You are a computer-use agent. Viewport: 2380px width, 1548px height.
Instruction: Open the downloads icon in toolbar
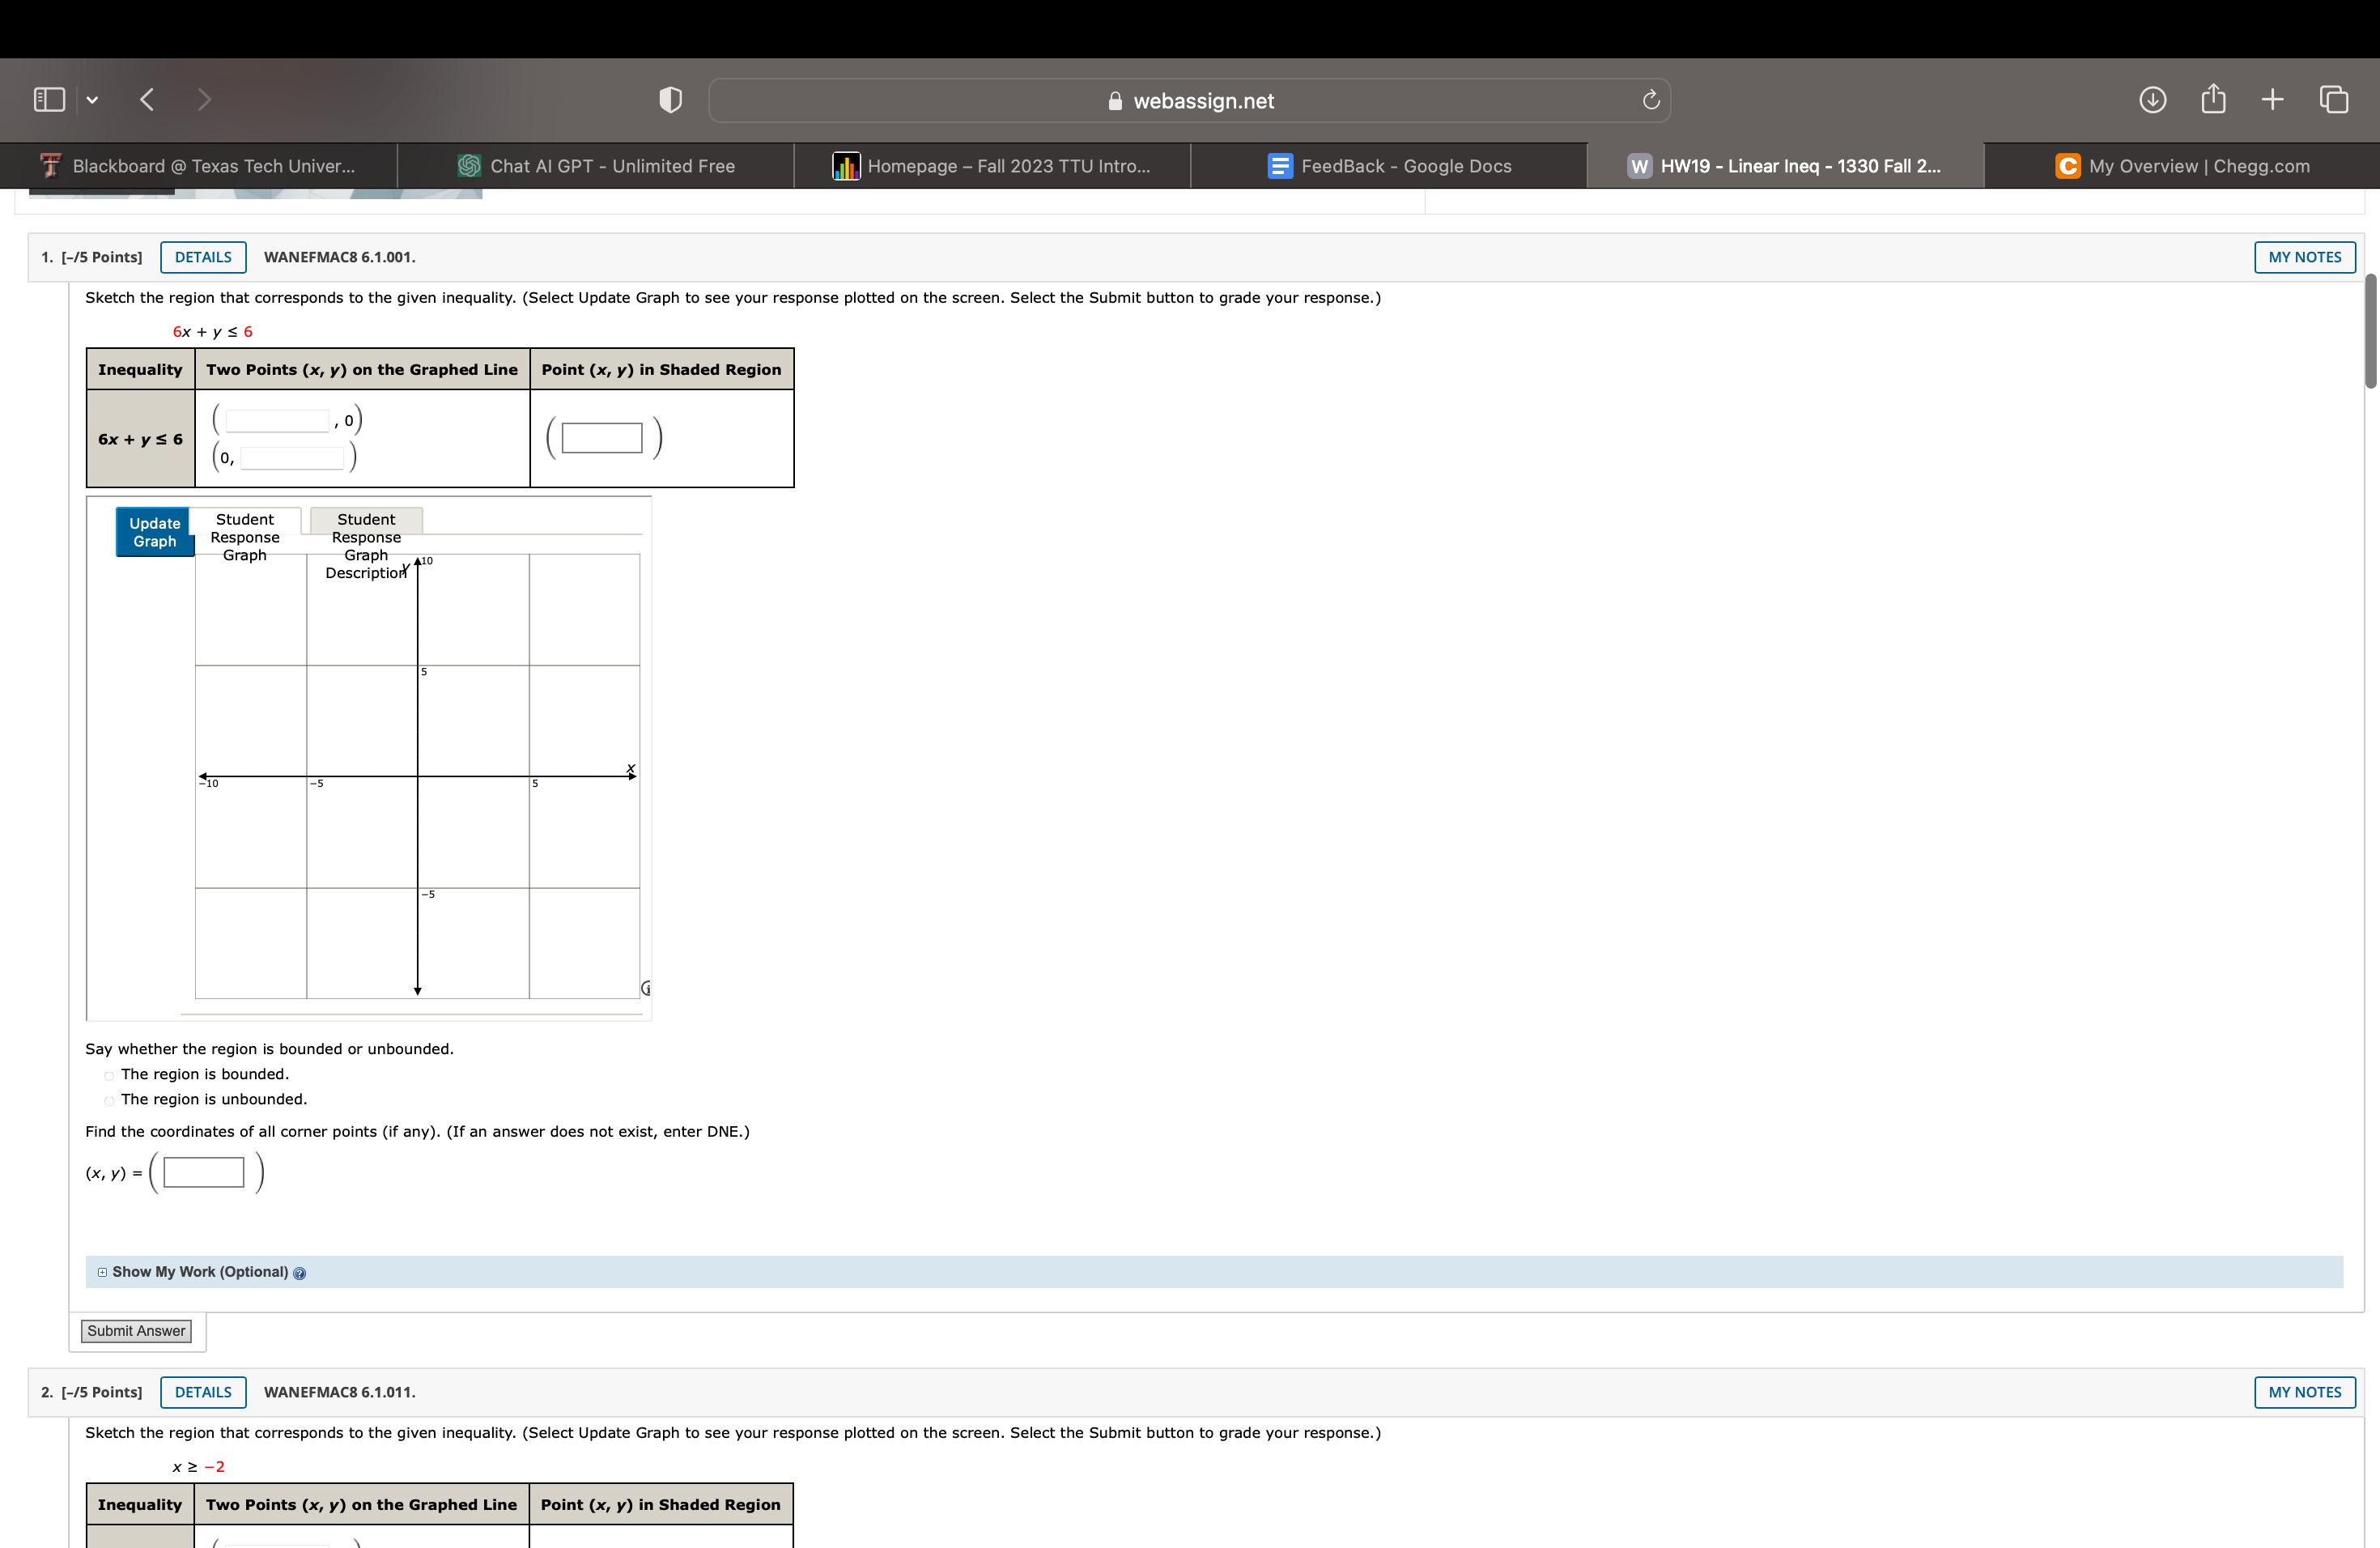2152,100
